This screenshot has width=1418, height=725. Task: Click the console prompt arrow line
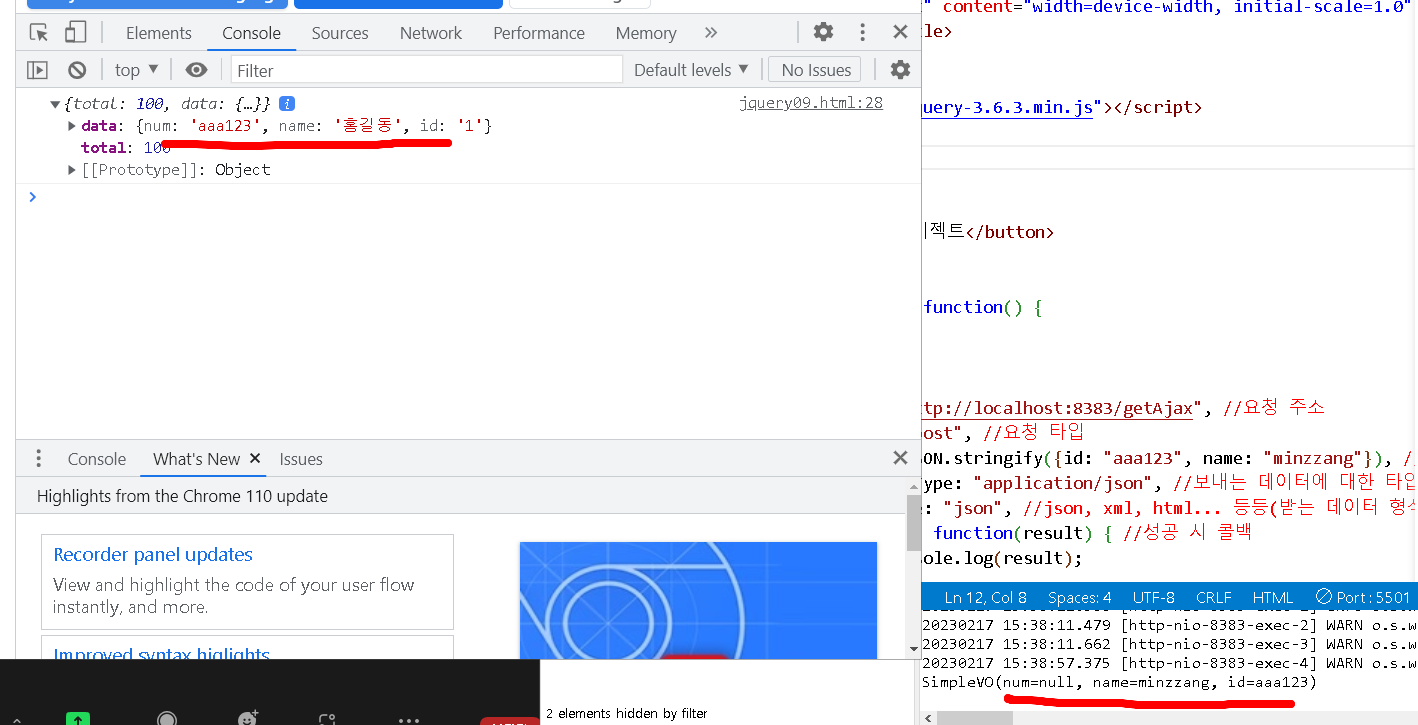(468, 196)
